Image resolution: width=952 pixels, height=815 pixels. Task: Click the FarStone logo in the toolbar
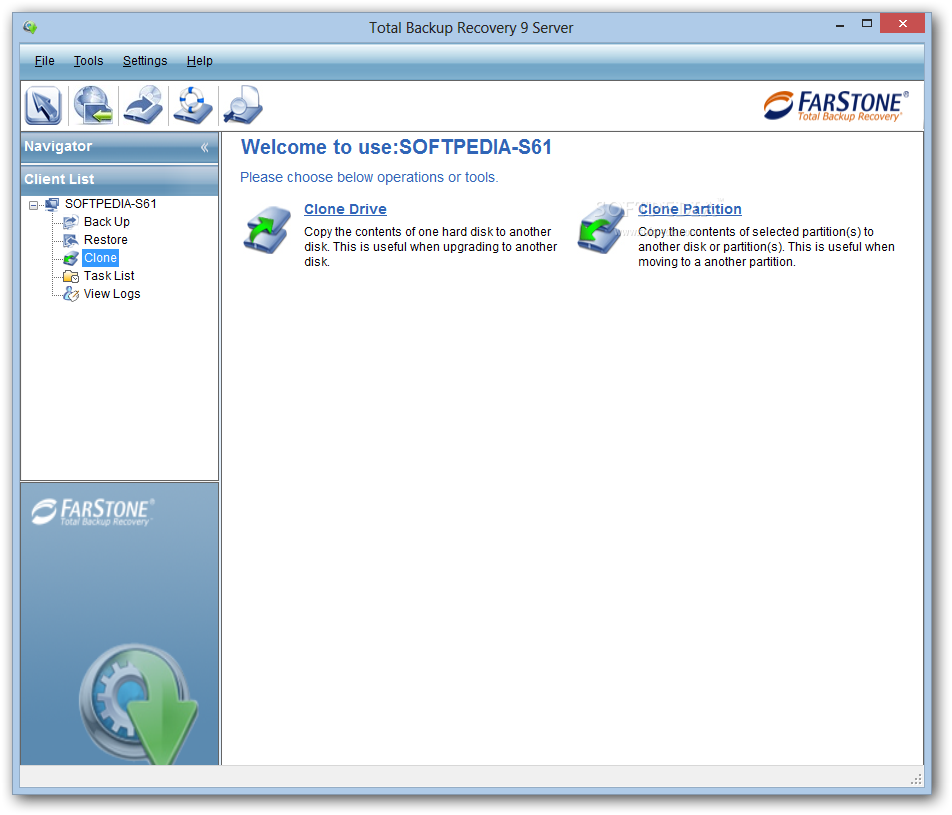pos(836,106)
